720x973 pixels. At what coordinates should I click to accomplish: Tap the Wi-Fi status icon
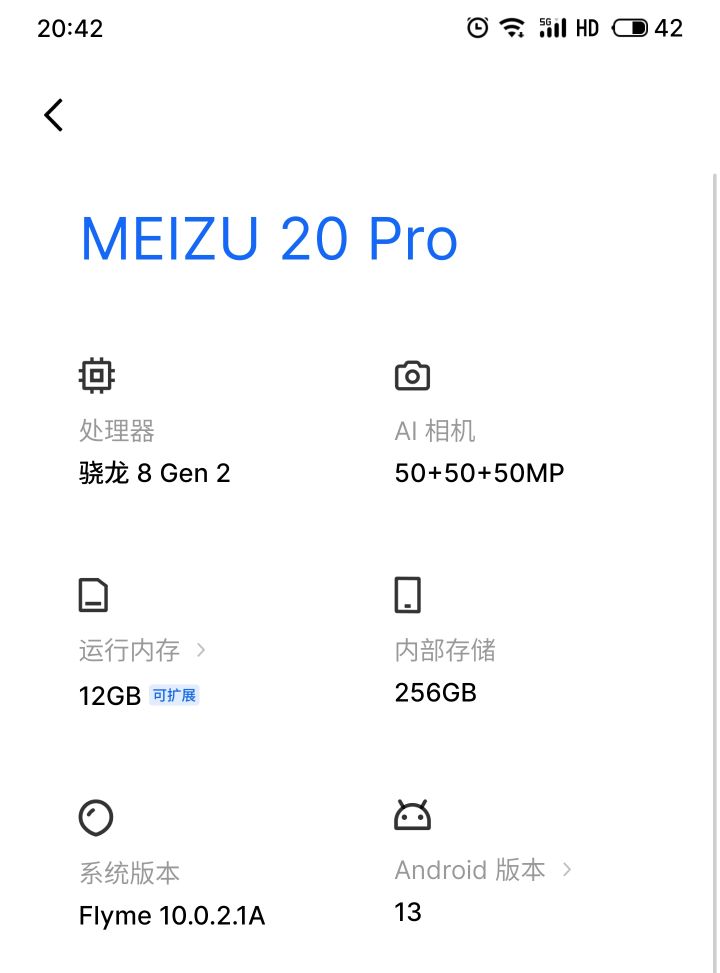513,28
